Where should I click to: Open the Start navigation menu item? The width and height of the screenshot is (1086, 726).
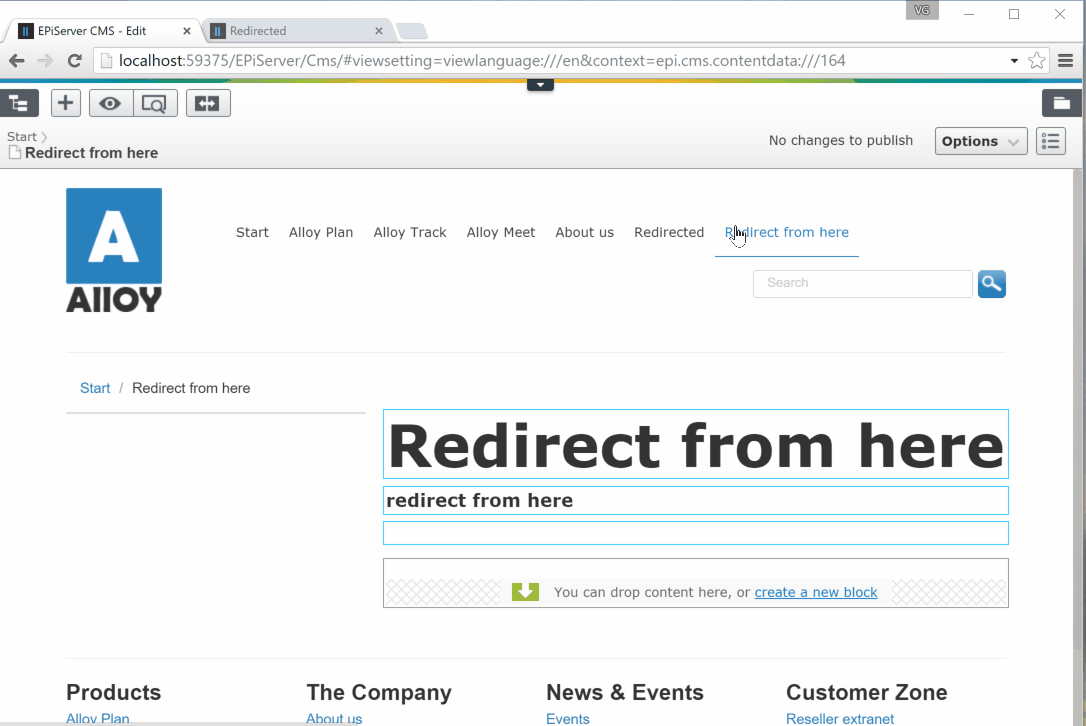click(x=252, y=232)
